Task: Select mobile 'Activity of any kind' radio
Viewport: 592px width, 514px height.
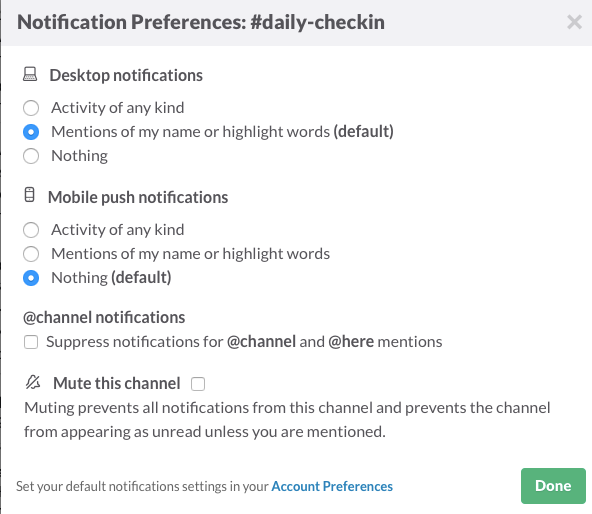Action: click(31, 230)
